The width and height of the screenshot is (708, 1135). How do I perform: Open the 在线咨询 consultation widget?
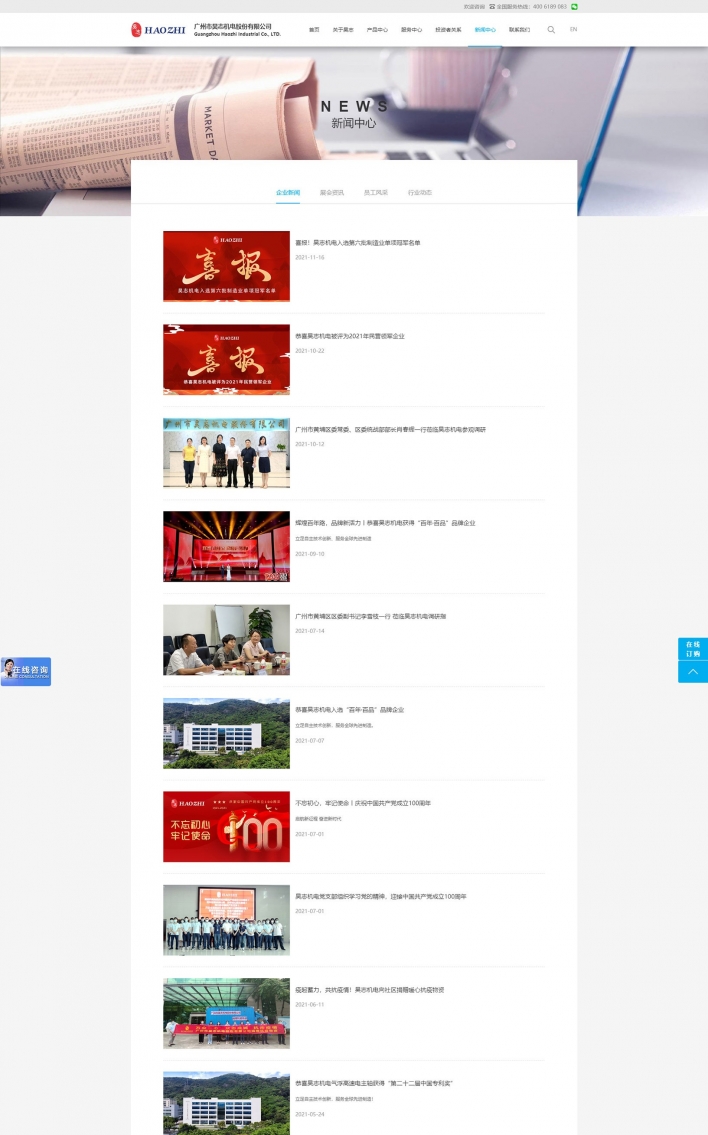click(x=26, y=671)
